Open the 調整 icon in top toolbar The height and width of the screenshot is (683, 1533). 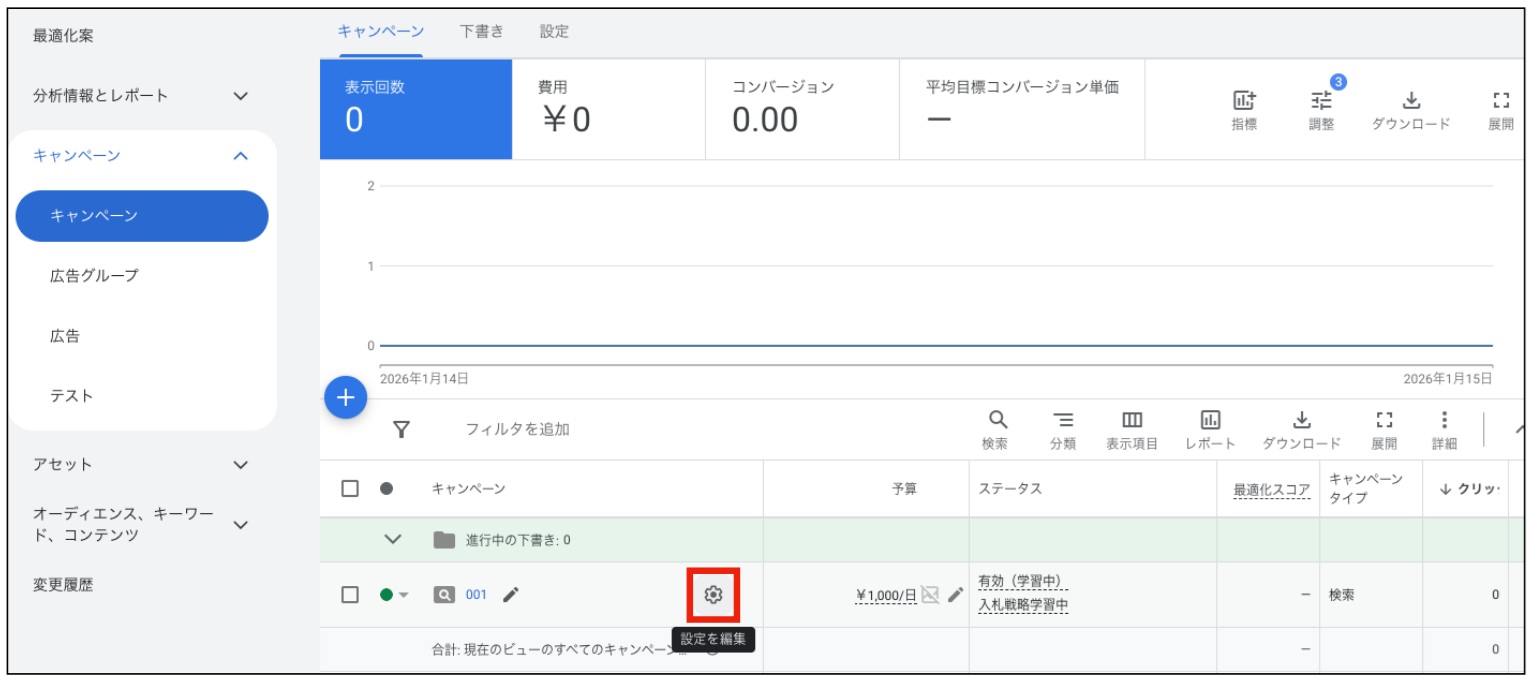[x=1322, y=101]
